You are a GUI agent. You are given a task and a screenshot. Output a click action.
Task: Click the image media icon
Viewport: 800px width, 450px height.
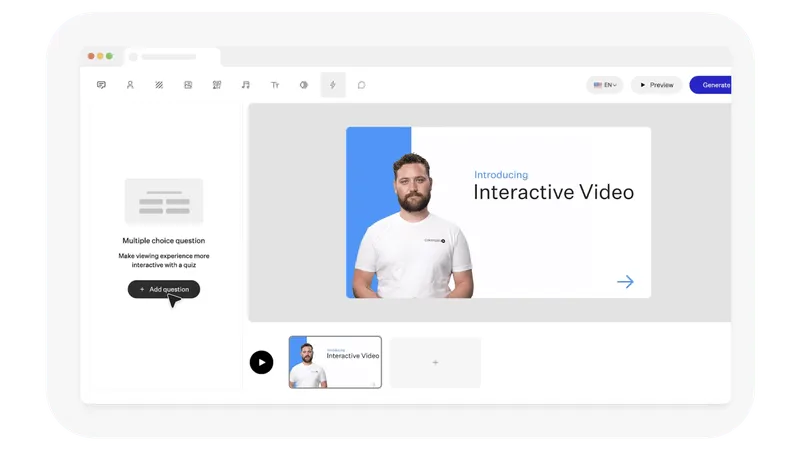(188, 85)
